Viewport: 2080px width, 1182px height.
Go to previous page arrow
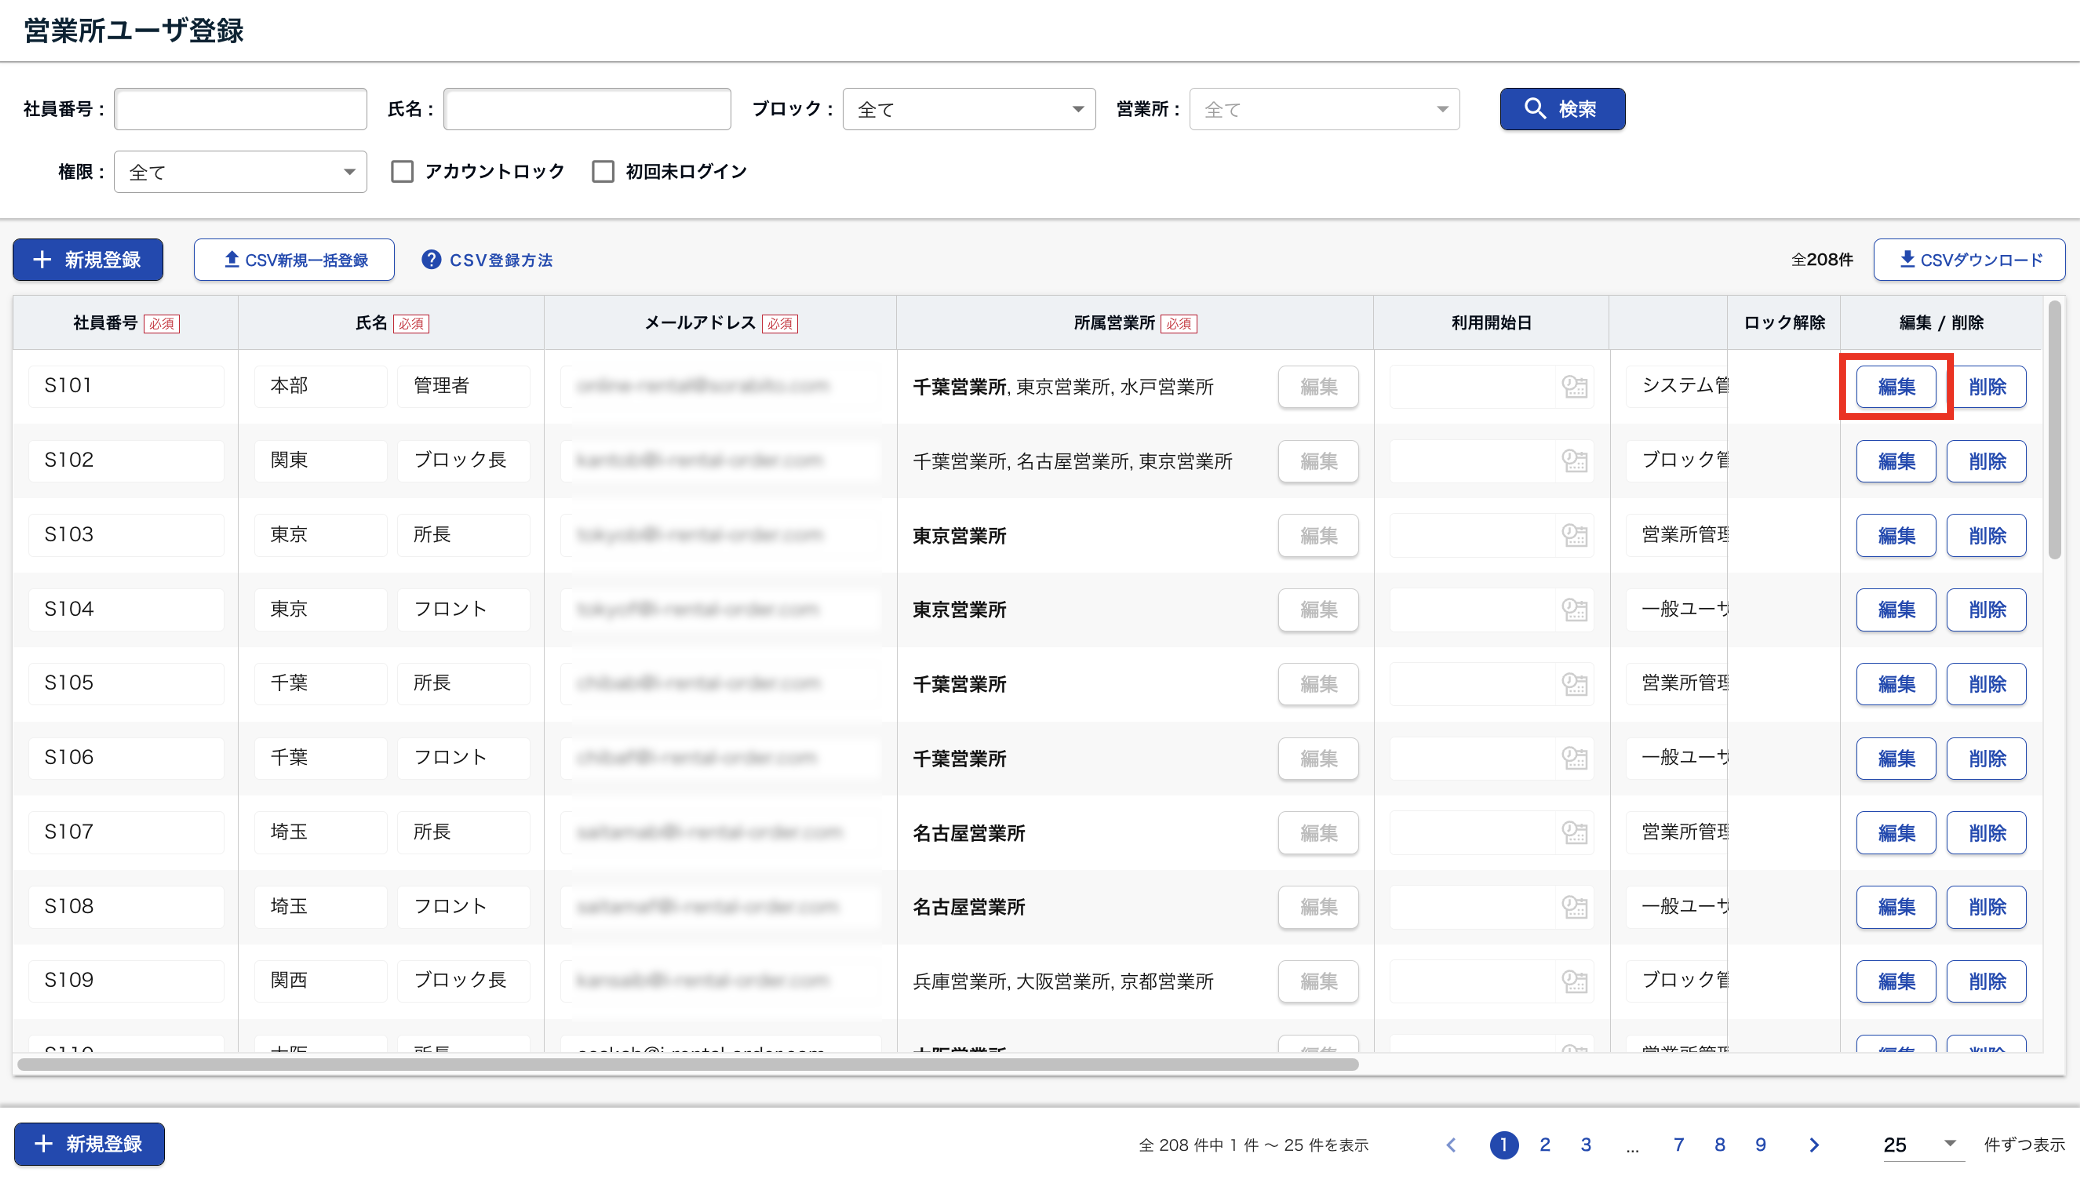pos(1451,1145)
